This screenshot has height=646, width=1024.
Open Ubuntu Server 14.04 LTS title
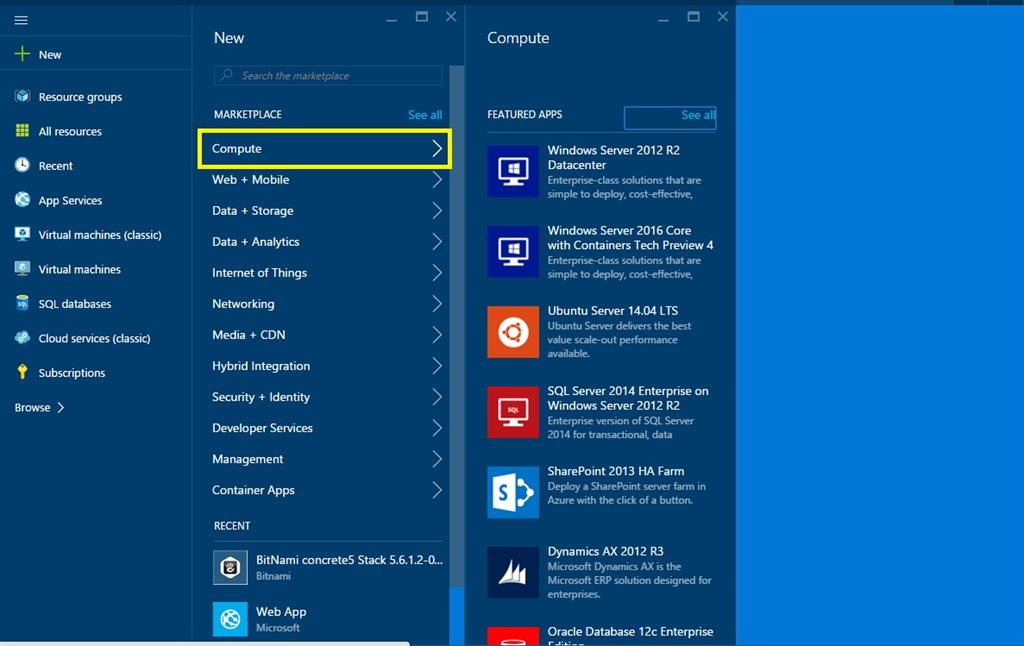click(x=613, y=311)
